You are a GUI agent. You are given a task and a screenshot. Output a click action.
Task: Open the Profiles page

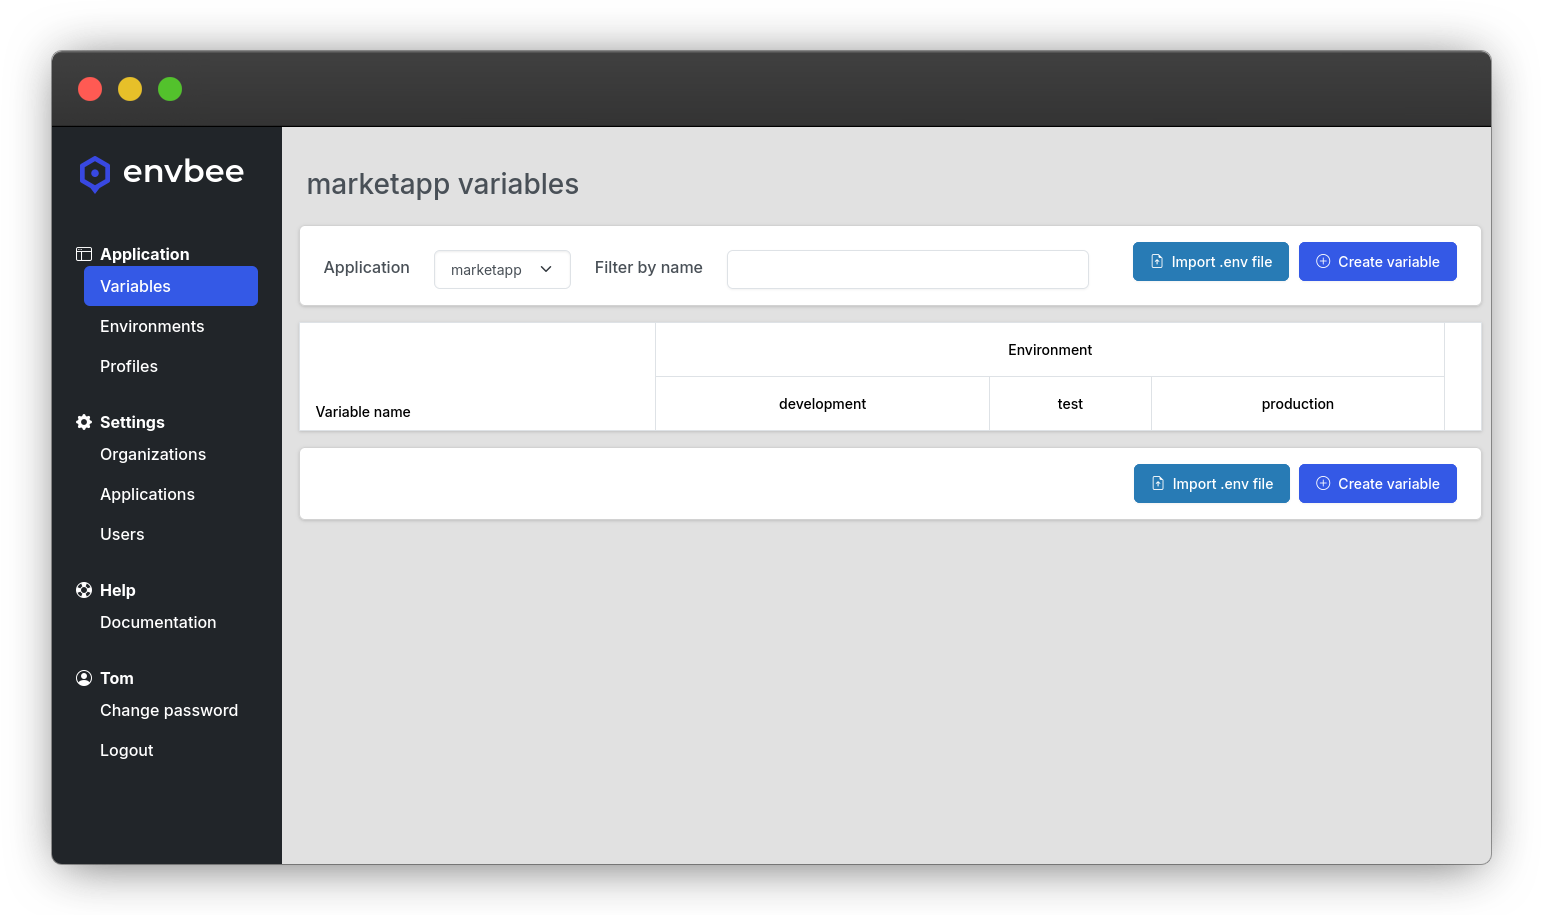pyautogui.click(x=129, y=366)
